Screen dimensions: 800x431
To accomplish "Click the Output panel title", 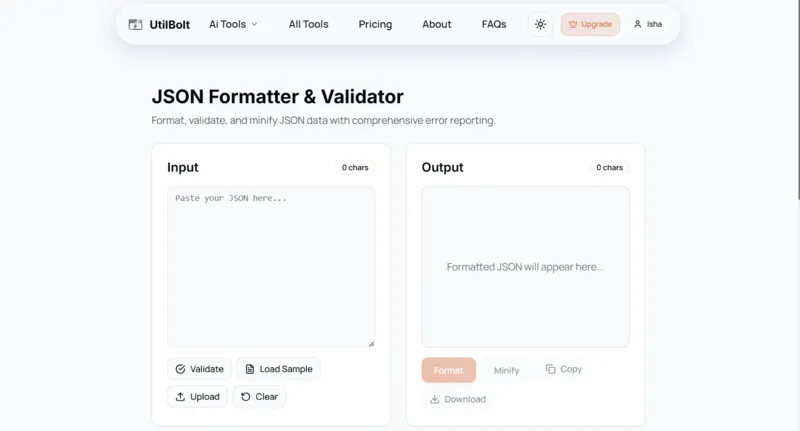I will pos(442,167).
